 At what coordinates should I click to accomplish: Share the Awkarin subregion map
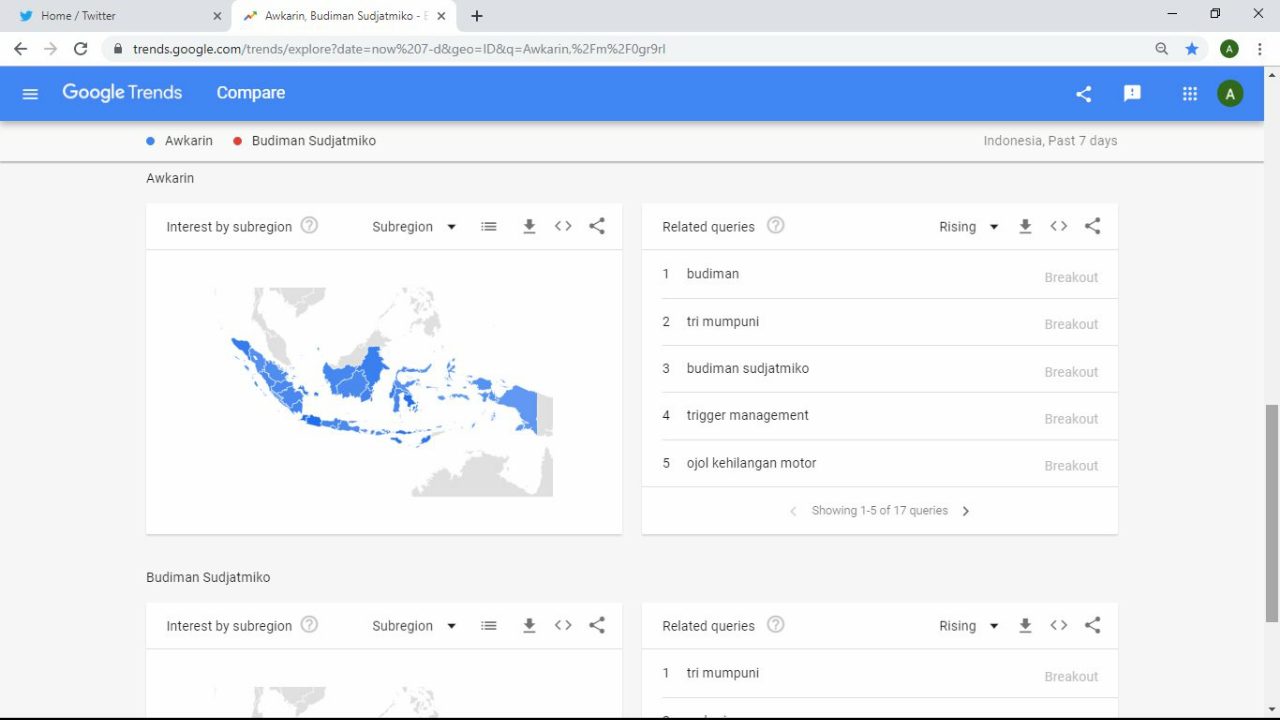click(x=597, y=226)
